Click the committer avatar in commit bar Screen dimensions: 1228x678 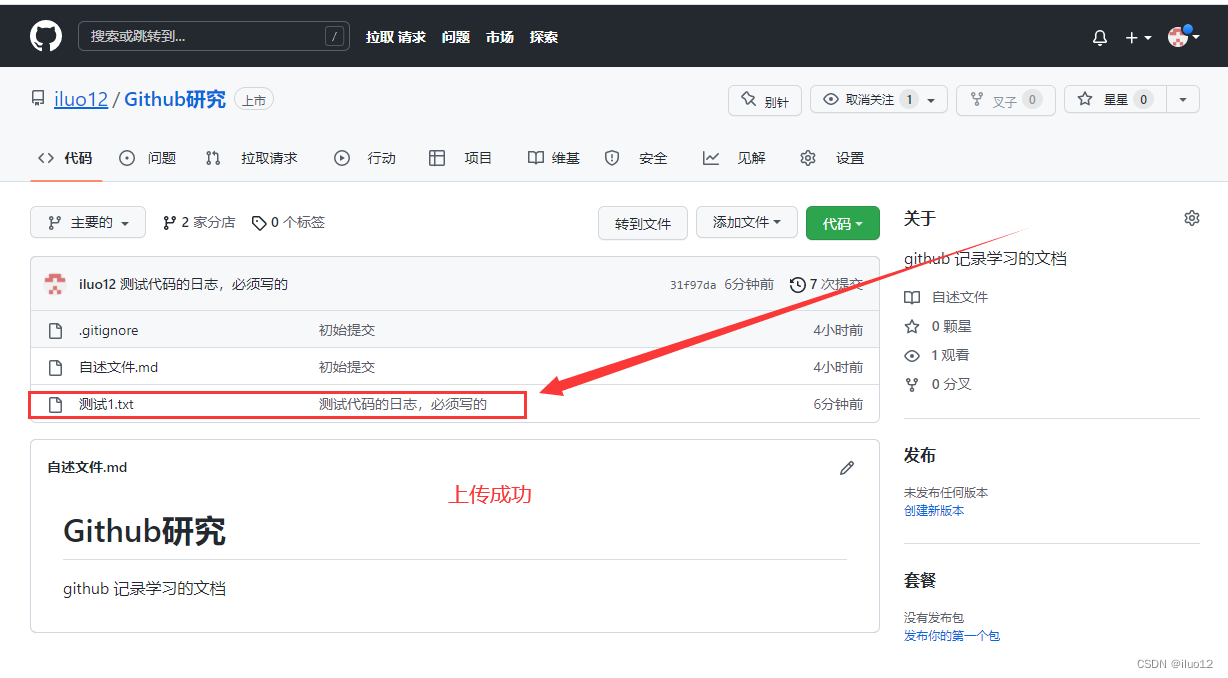[x=56, y=284]
